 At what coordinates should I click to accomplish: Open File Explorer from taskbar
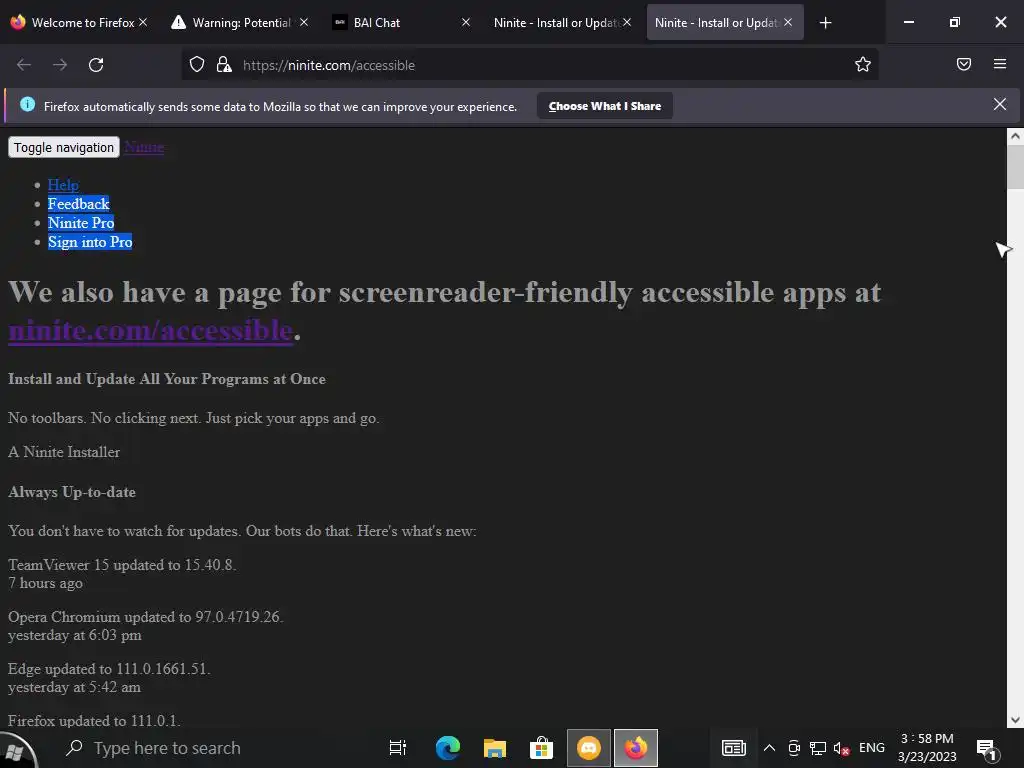[494, 748]
